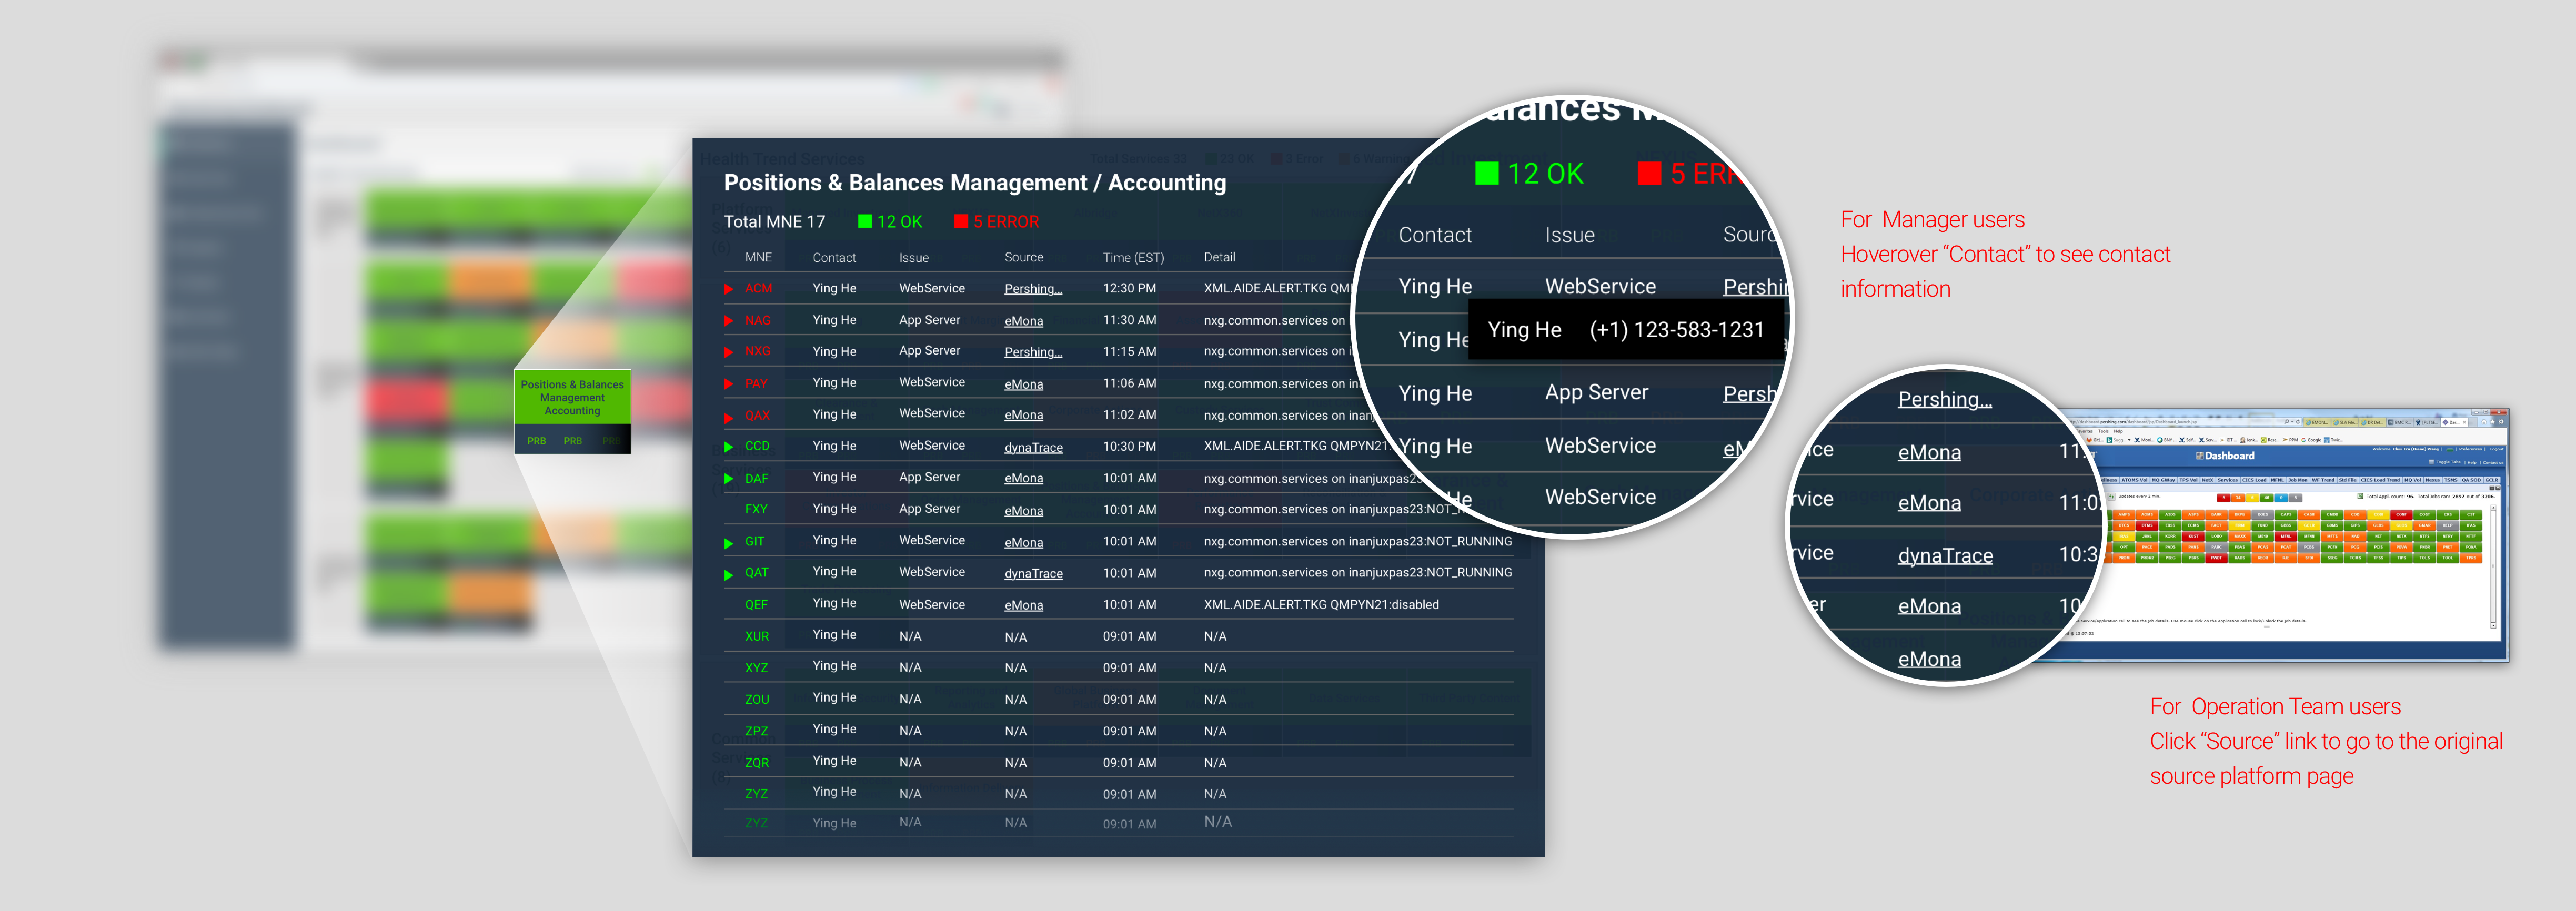Select the ZQR mnemonic code

[757, 763]
